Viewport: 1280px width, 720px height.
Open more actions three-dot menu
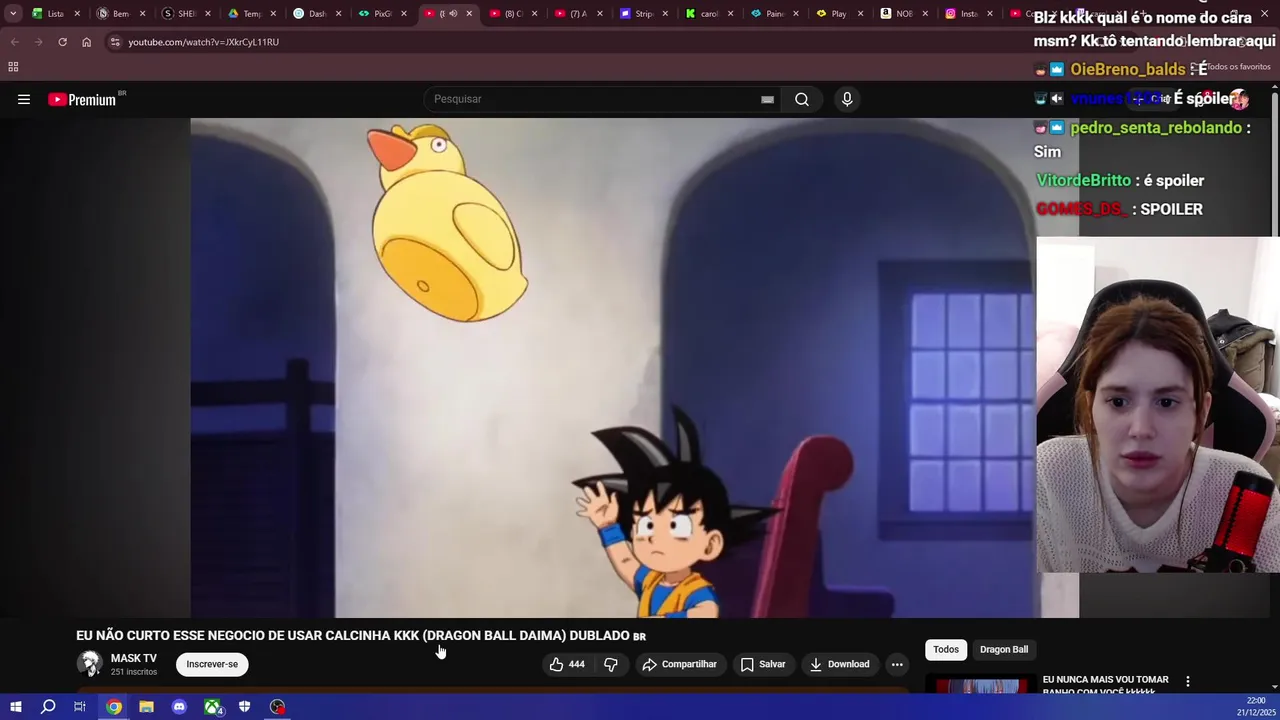pos(897,664)
